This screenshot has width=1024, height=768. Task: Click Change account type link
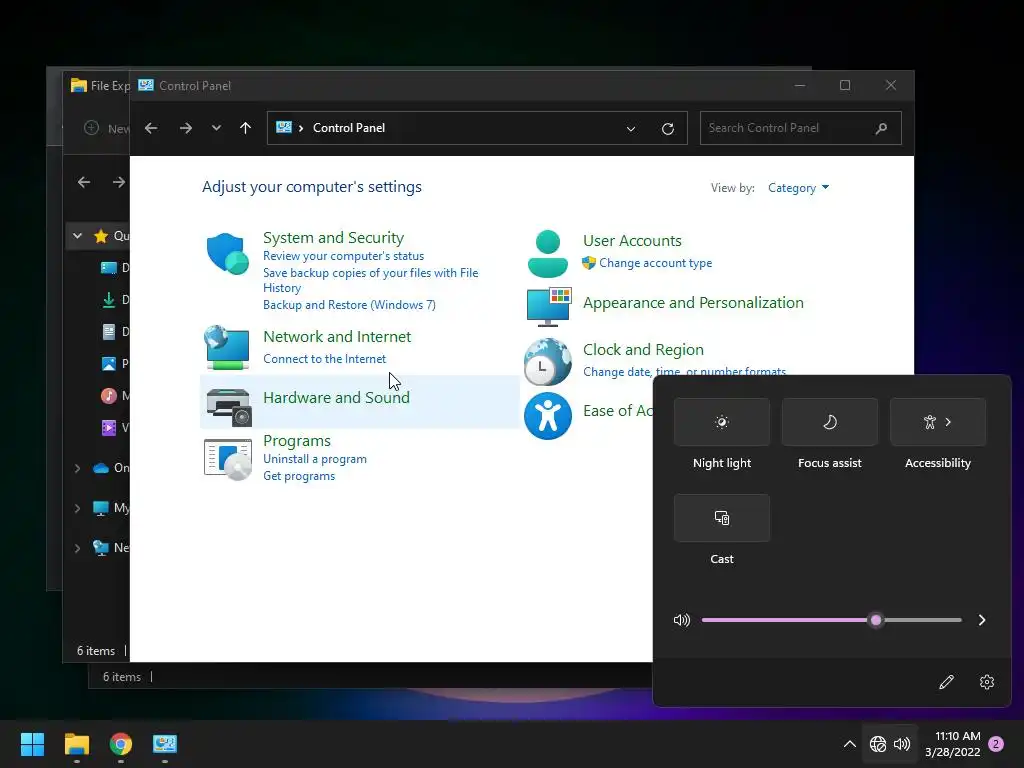pyautogui.click(x=656, y=263)
